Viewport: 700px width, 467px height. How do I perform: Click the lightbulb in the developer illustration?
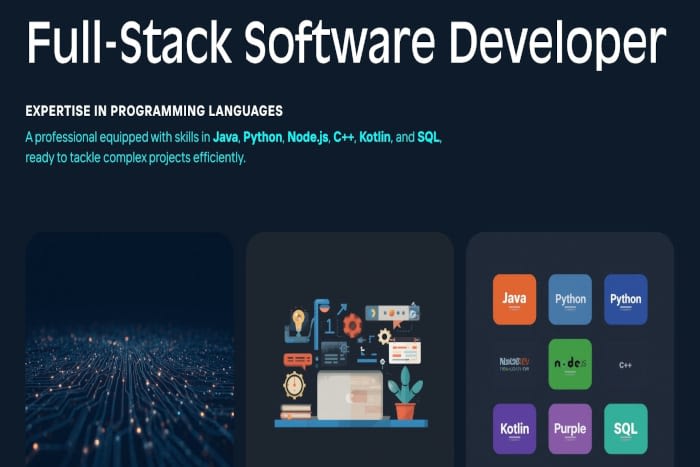(297, 321)
